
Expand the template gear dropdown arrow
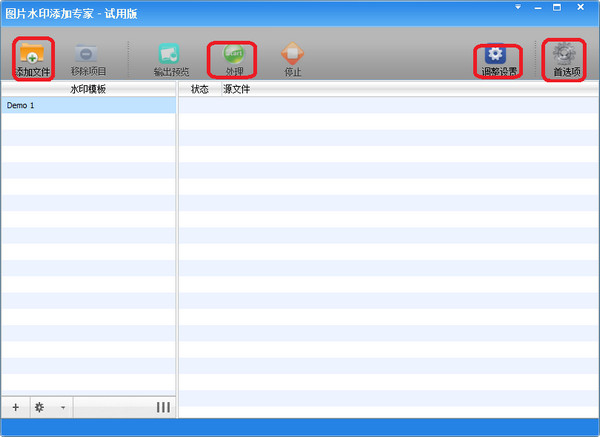(x=63, y=408)
